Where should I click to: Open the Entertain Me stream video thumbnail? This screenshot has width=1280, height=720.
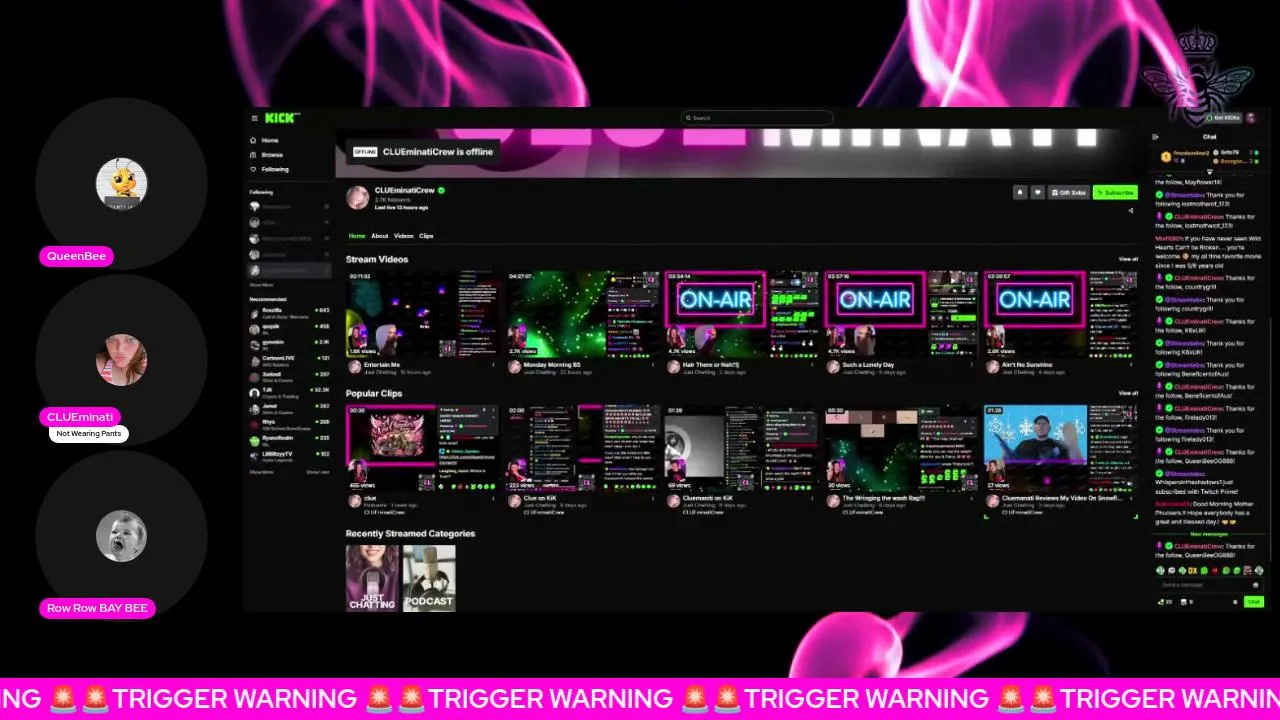422,313
